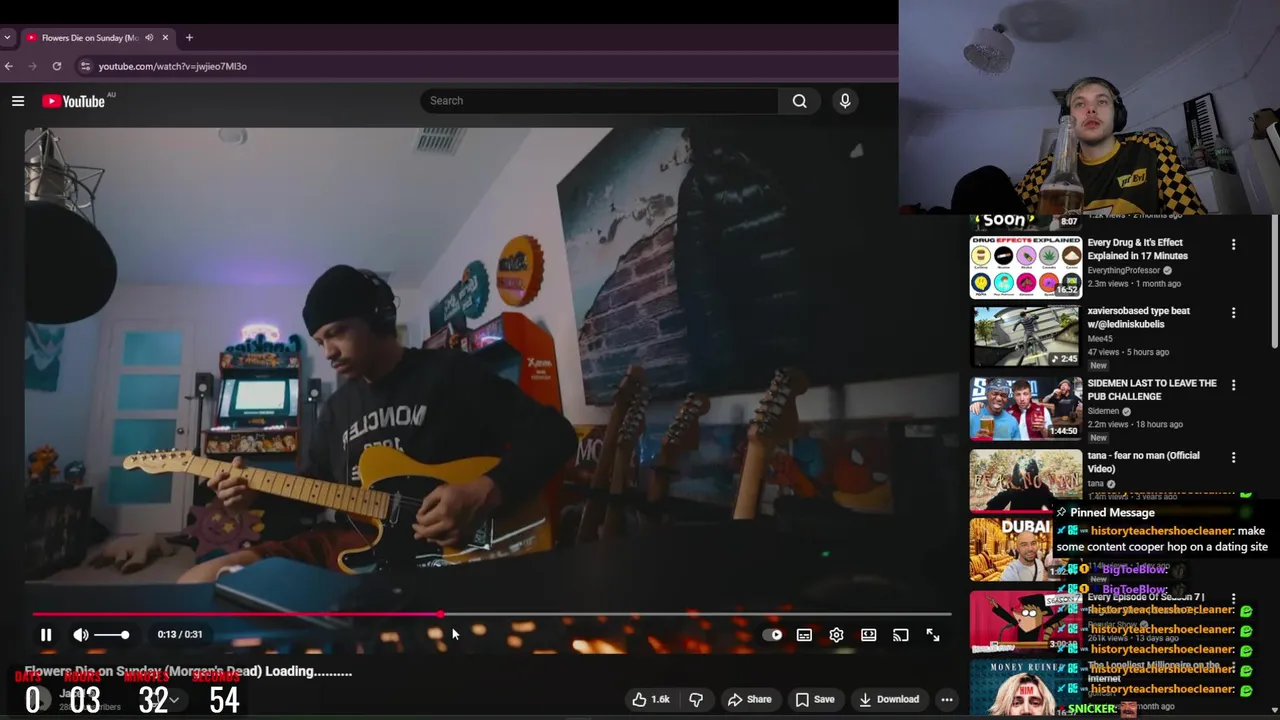1280x720 pixels.
Task: Open site information icon in address bar
Action: (x=85, y=66)
